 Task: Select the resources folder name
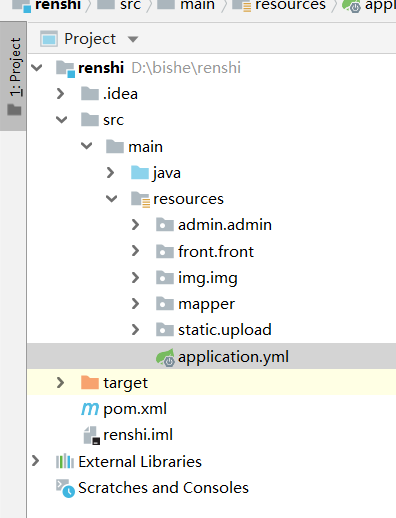[188, 199]
